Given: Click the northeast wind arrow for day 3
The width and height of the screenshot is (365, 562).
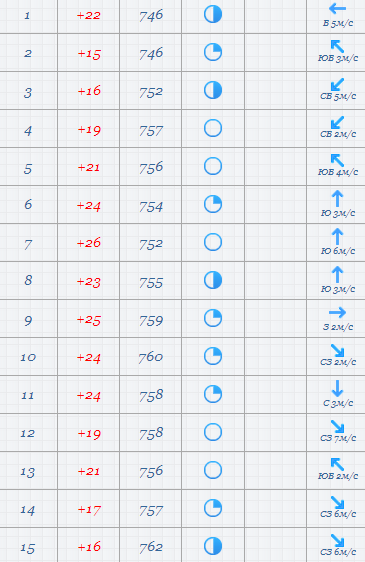Looking at the screenshot, I should coord(337,85).
